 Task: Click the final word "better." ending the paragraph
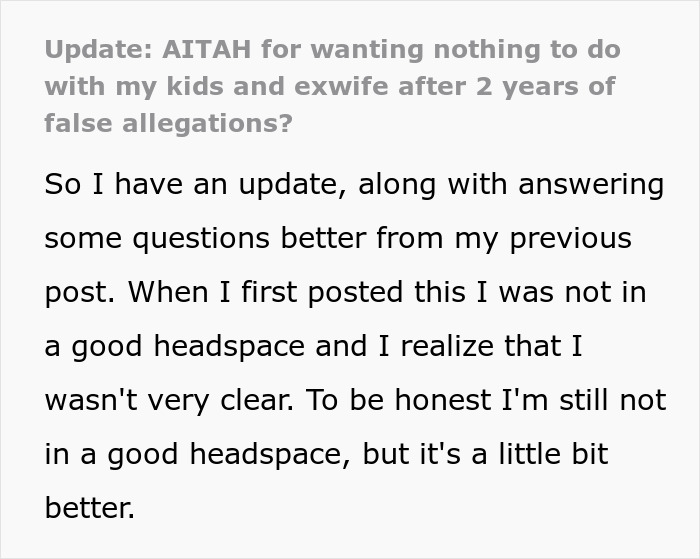click(90, 509)
